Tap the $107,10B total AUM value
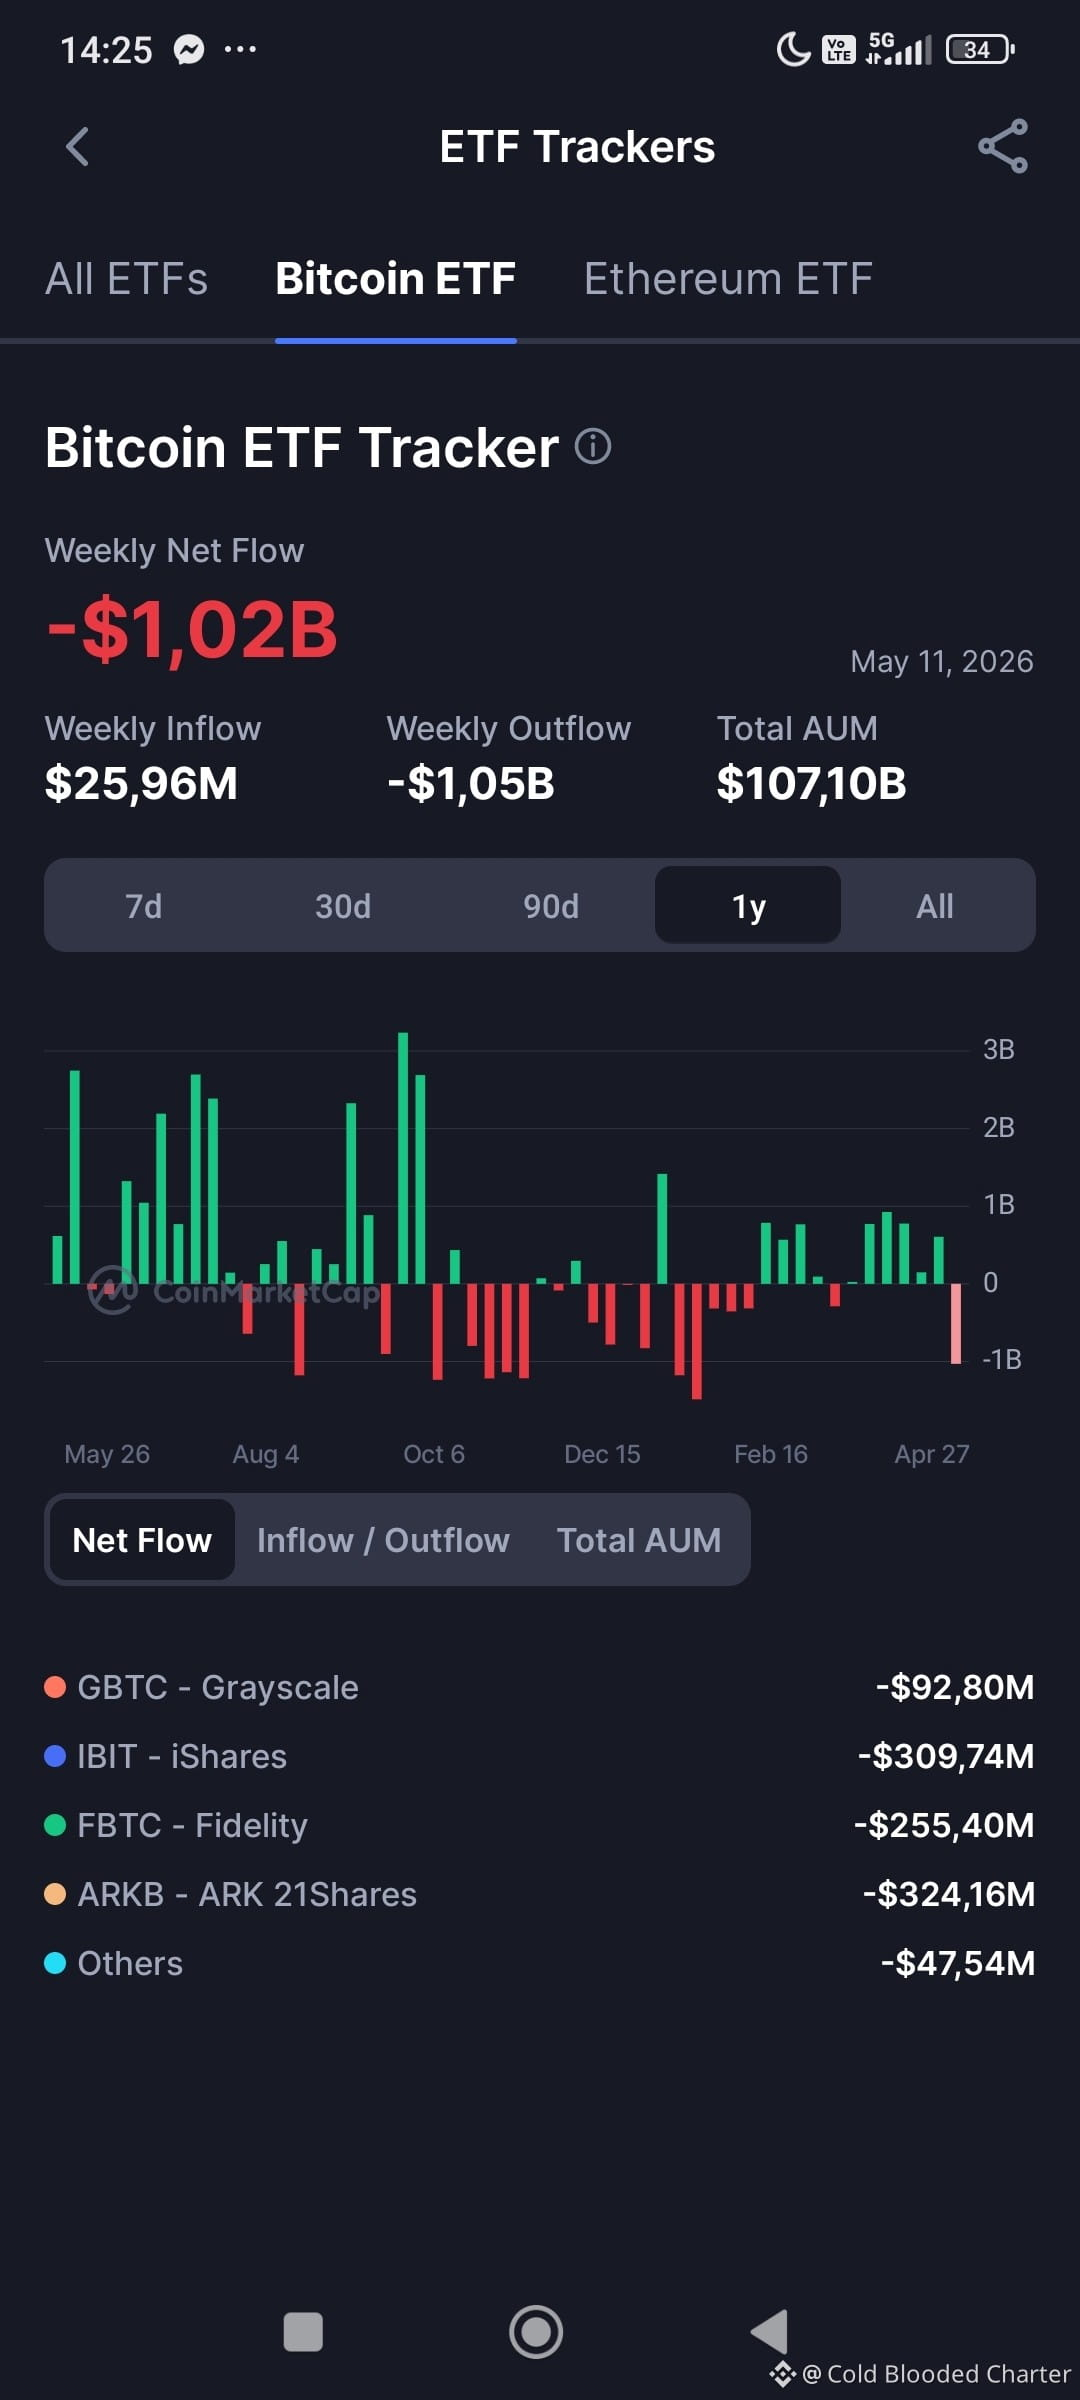The height and width of the screenshot is (2400, 1080). click(811, 783)
